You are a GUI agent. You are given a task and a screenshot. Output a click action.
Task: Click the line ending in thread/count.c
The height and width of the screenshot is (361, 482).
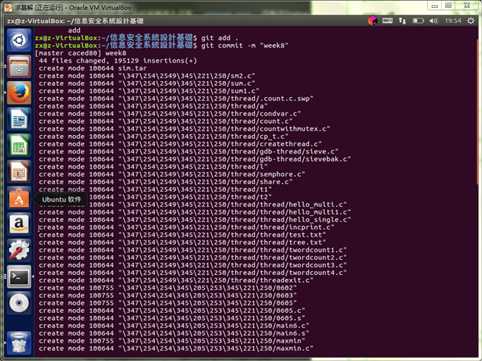tap(166, 121)
